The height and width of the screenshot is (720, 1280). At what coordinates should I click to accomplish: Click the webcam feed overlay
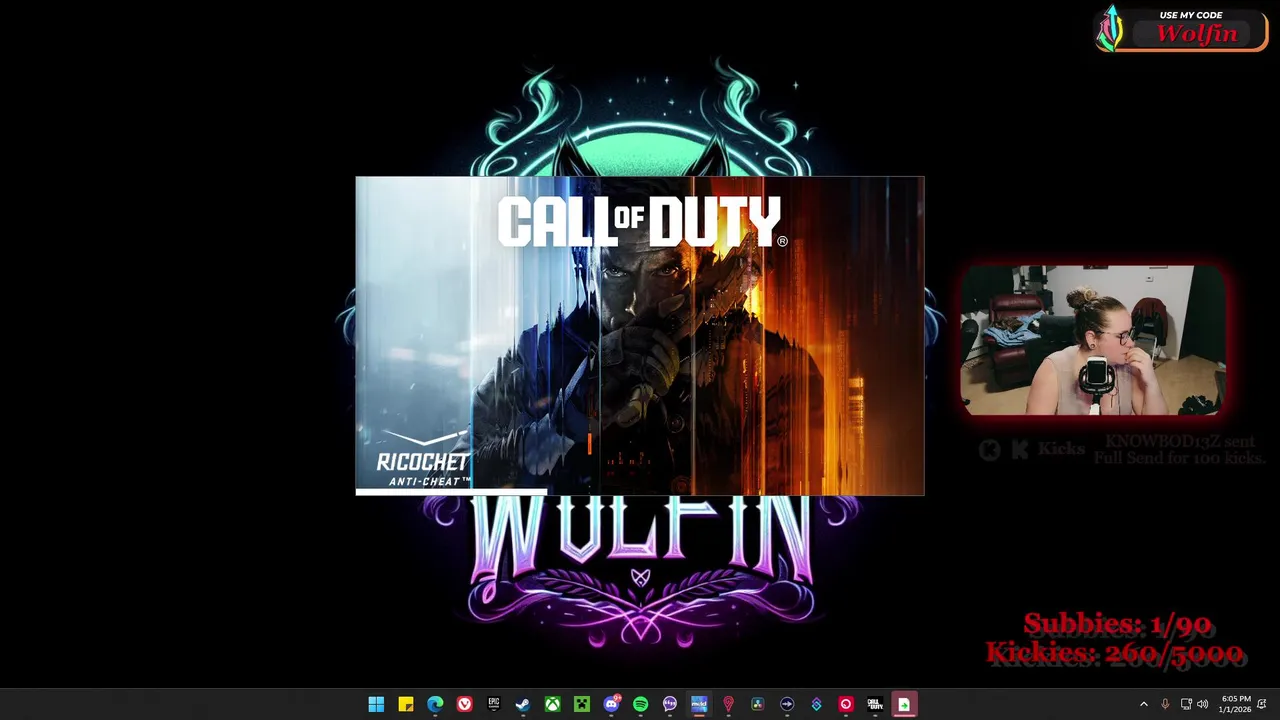point(1092,340)
